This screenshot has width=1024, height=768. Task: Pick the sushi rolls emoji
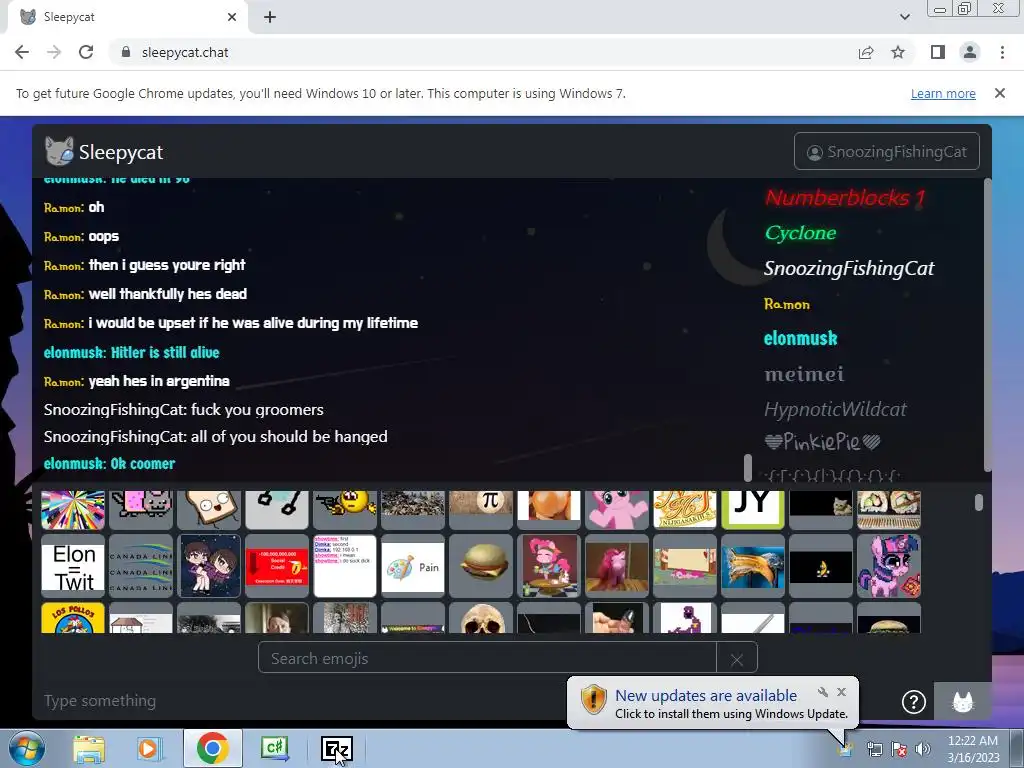point(888,509)
